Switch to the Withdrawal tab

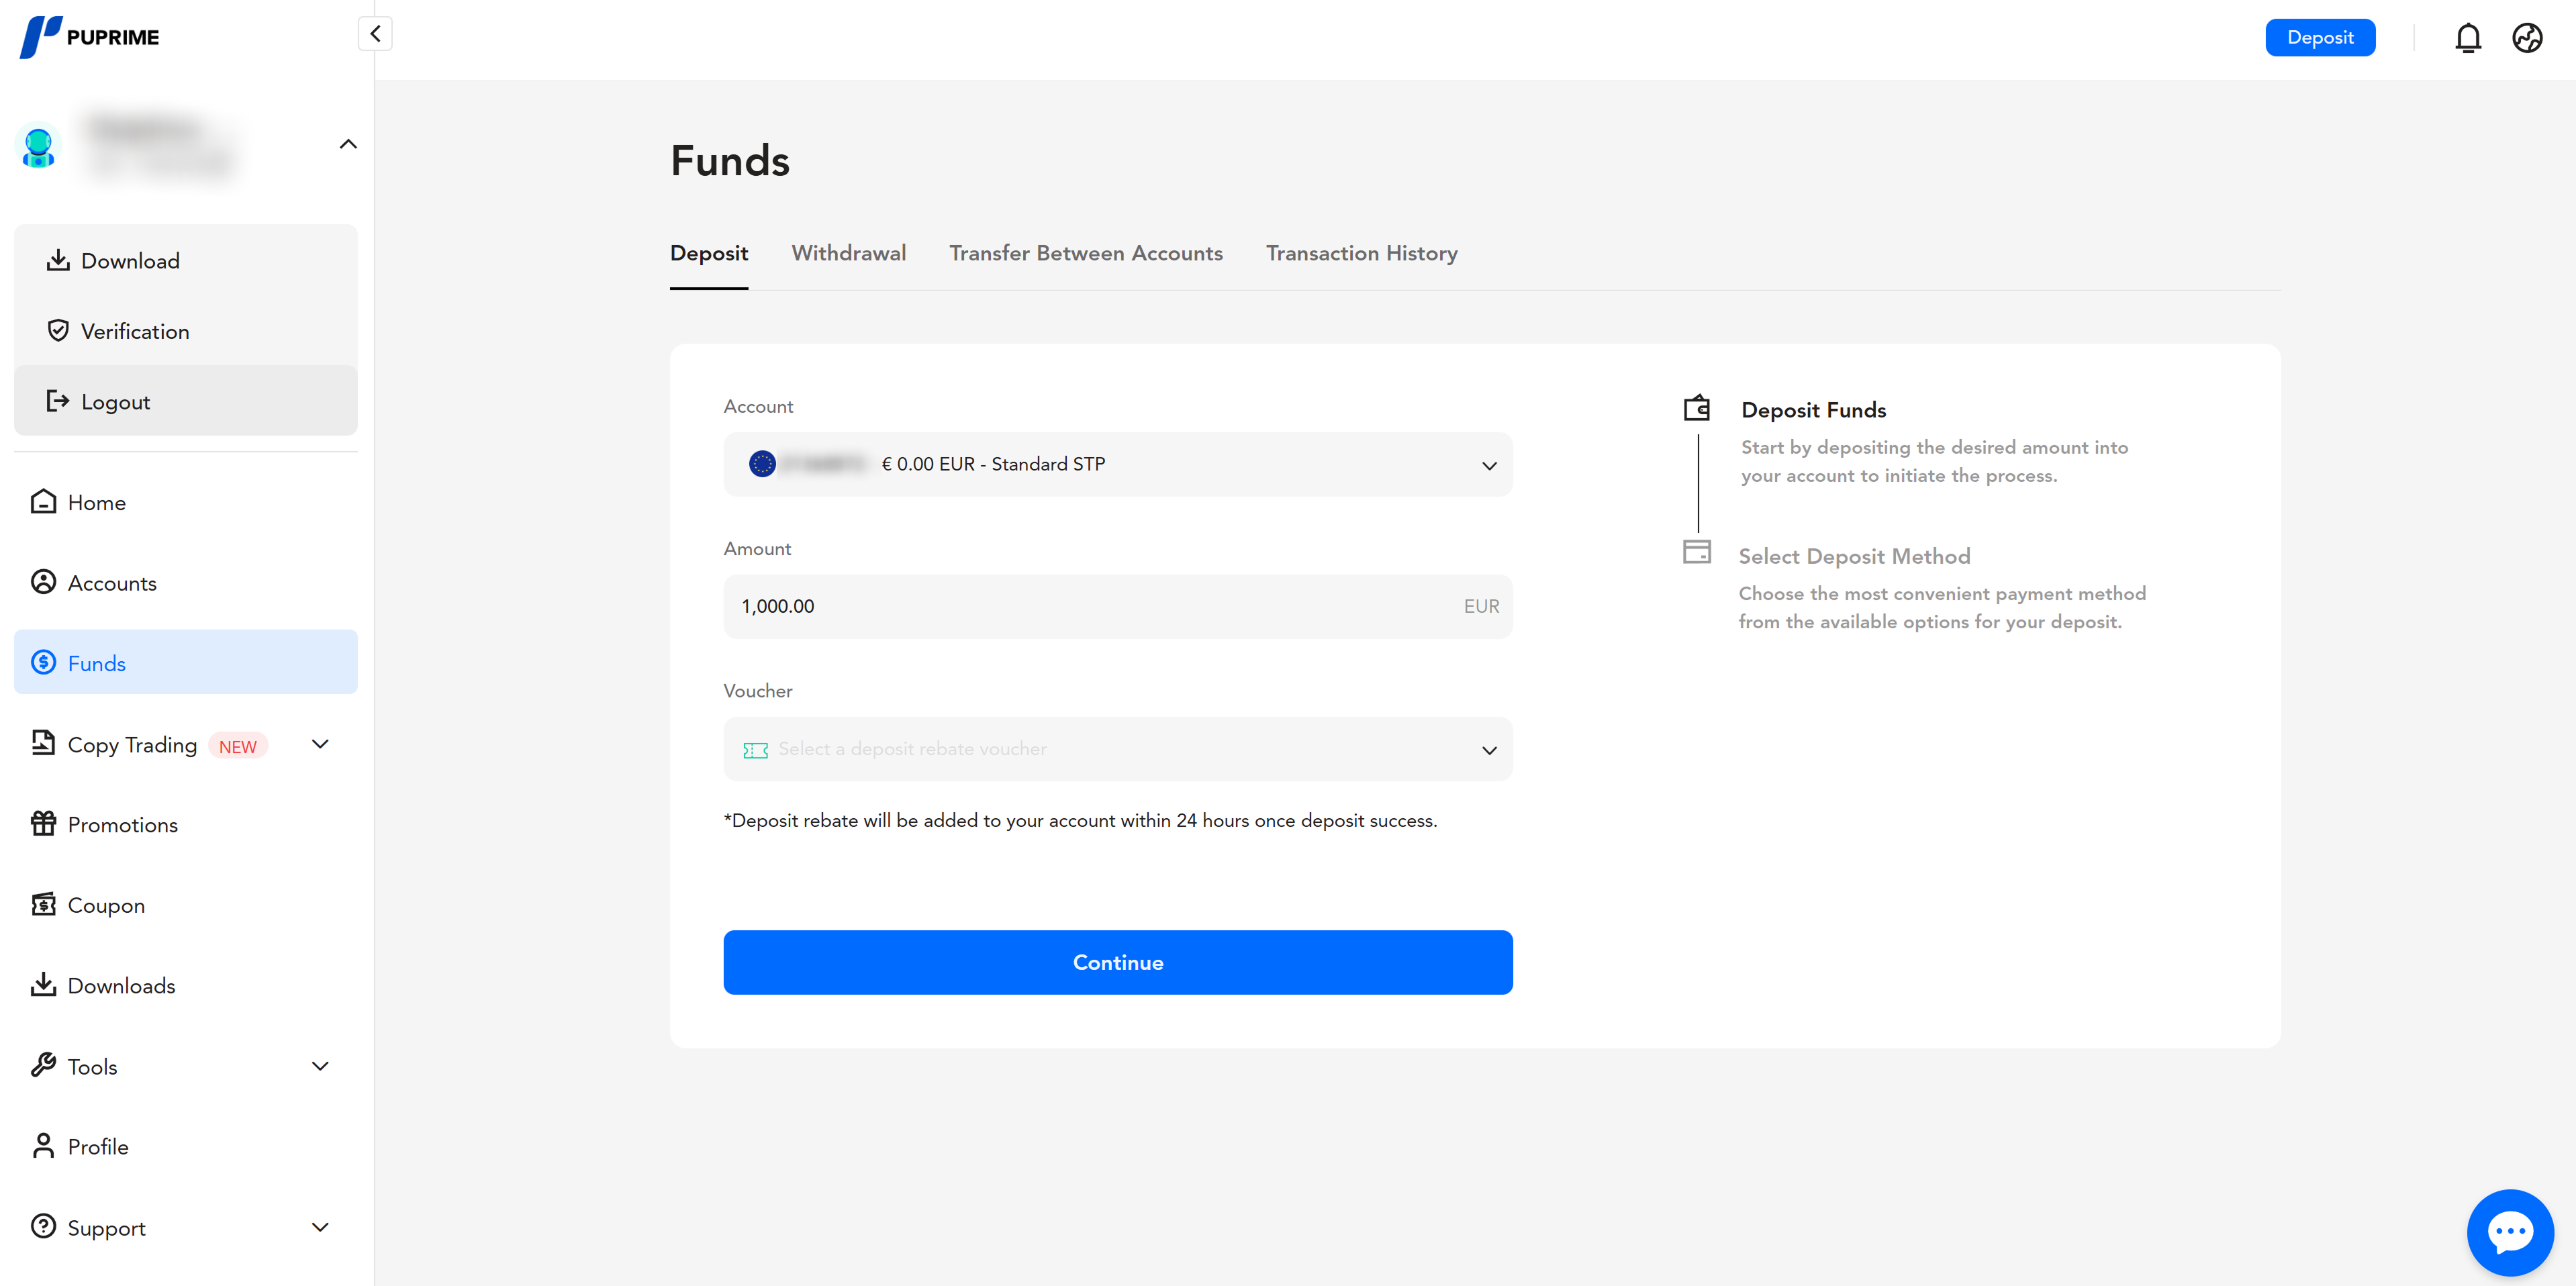click(848, 253)
